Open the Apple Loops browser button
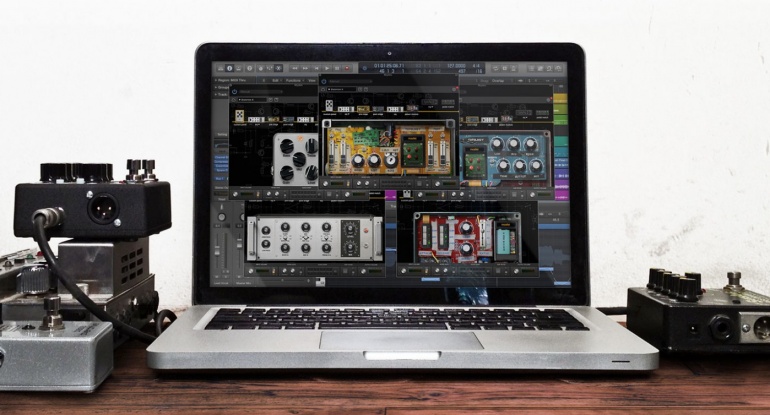This screenshot has width=770, height=415. 549,68
